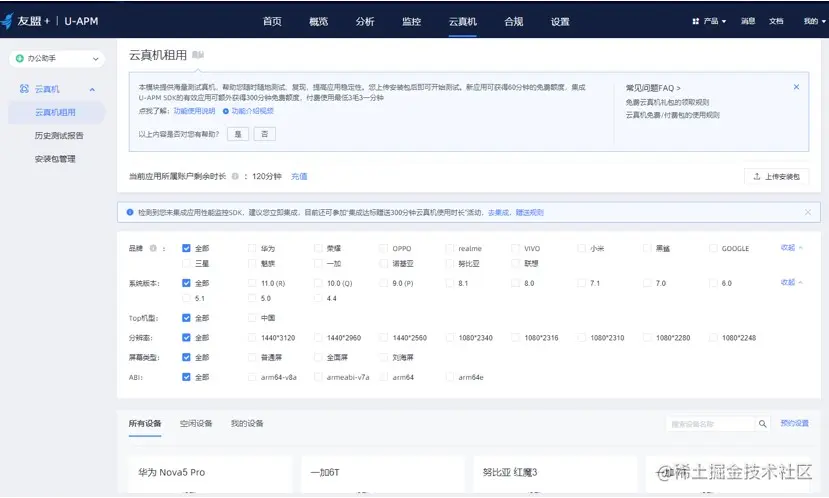Open the 常见问题FAQ link
829x498 pixels.
653,88
